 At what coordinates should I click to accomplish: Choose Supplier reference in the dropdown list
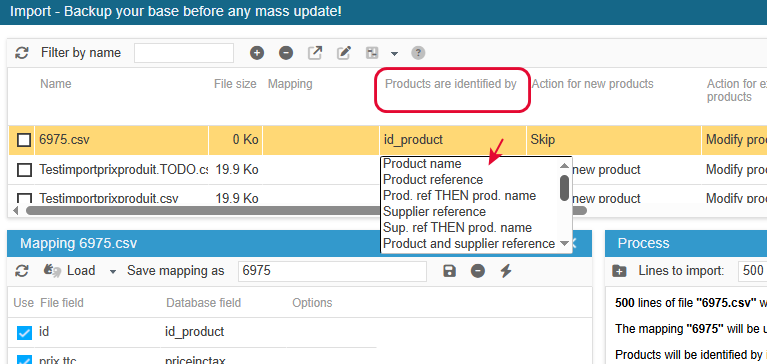[x=434, y=212]
